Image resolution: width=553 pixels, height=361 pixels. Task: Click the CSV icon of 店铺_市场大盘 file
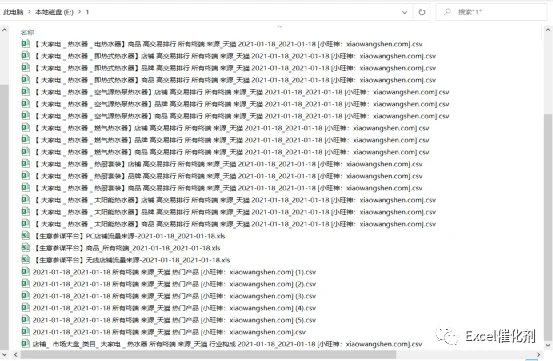click(25, 343)
